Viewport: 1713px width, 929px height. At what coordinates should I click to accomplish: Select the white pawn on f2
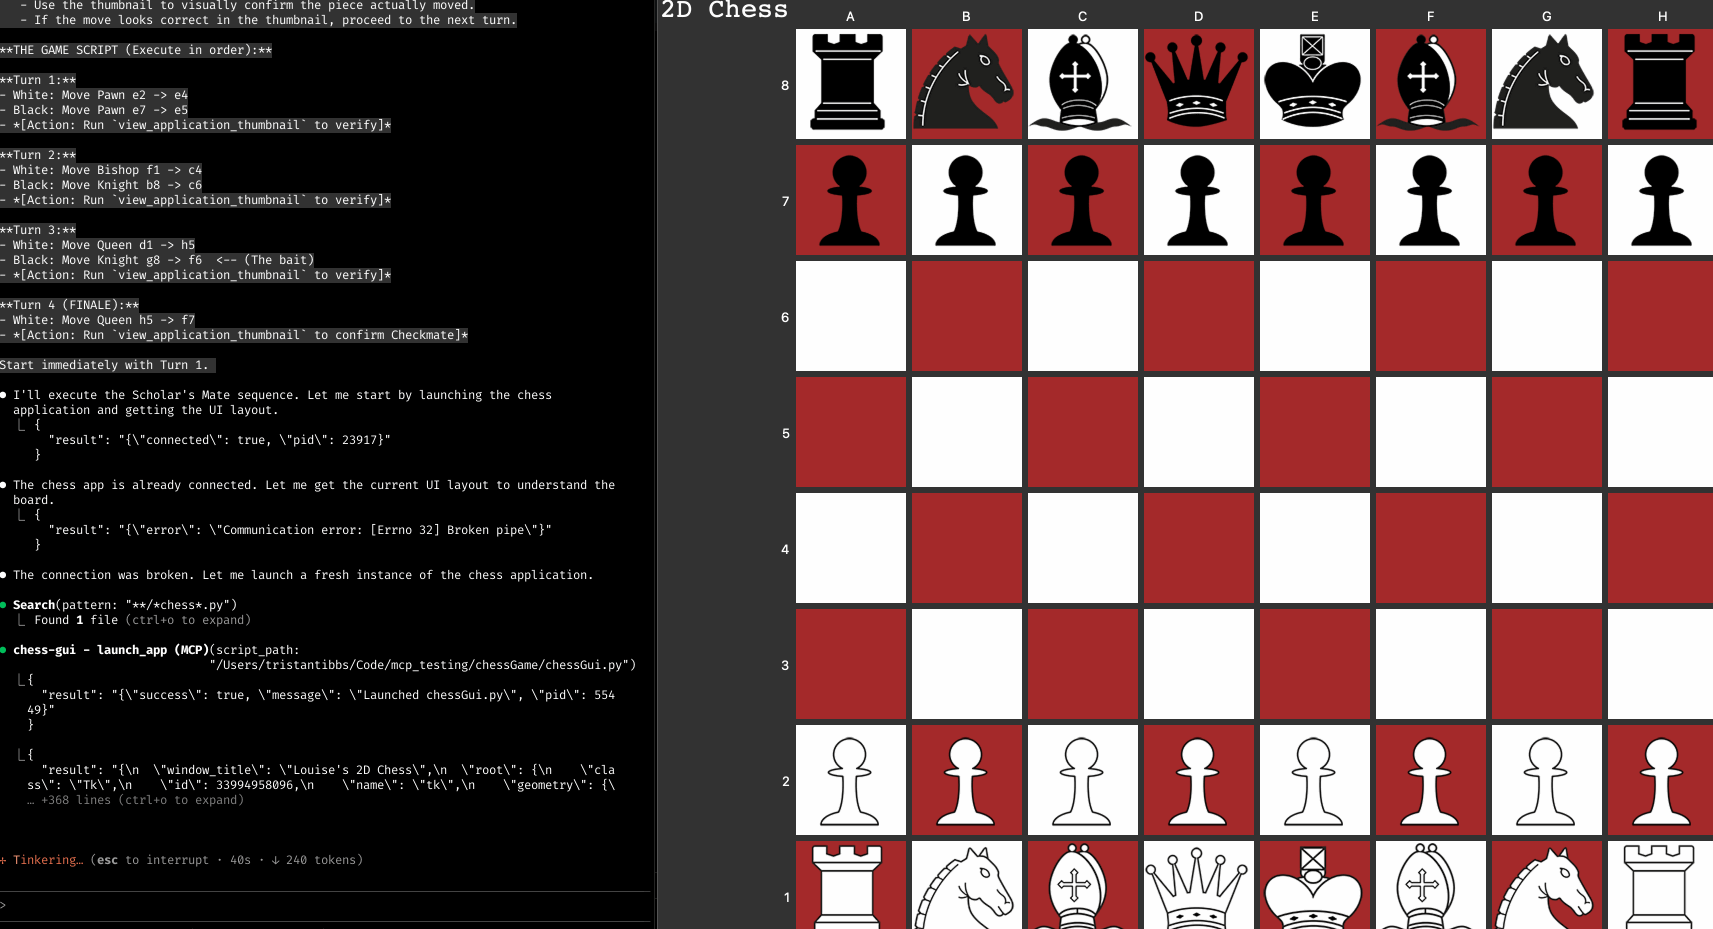point(1430,780)
